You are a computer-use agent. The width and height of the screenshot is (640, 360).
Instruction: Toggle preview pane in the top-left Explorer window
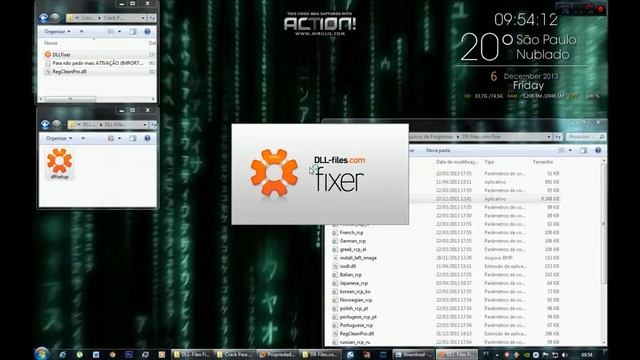pos(133,31)
